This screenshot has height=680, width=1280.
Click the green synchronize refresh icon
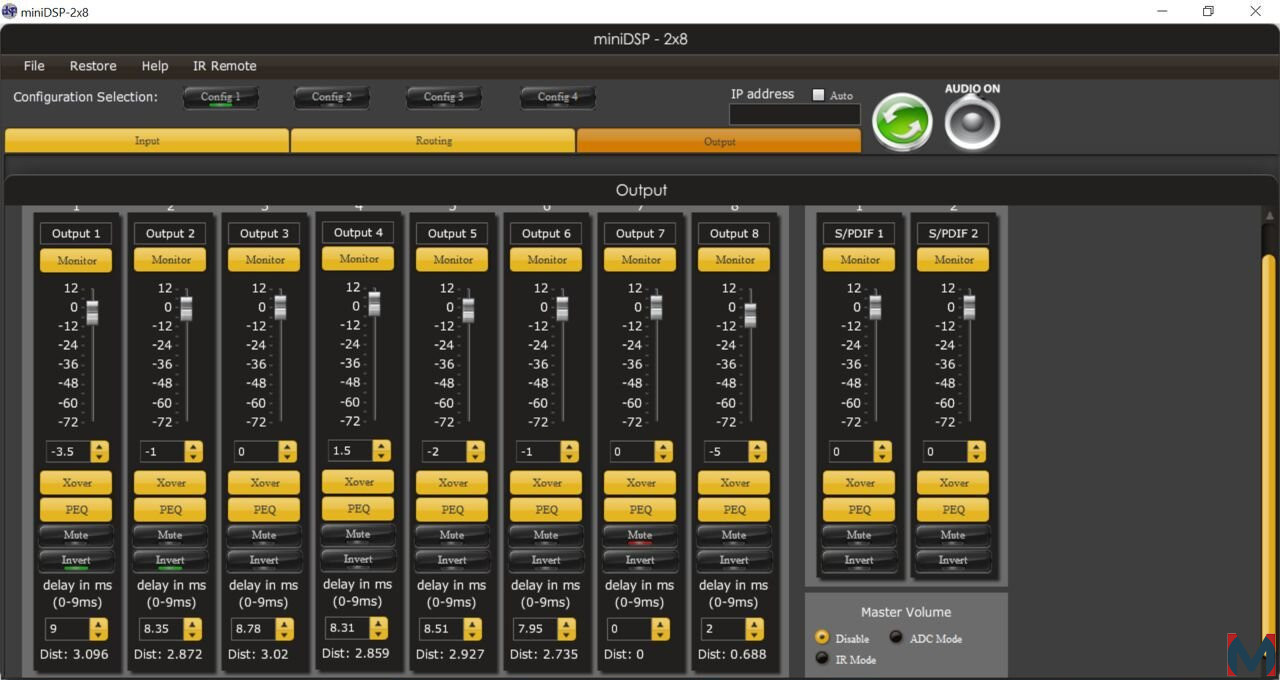[903, 122]
